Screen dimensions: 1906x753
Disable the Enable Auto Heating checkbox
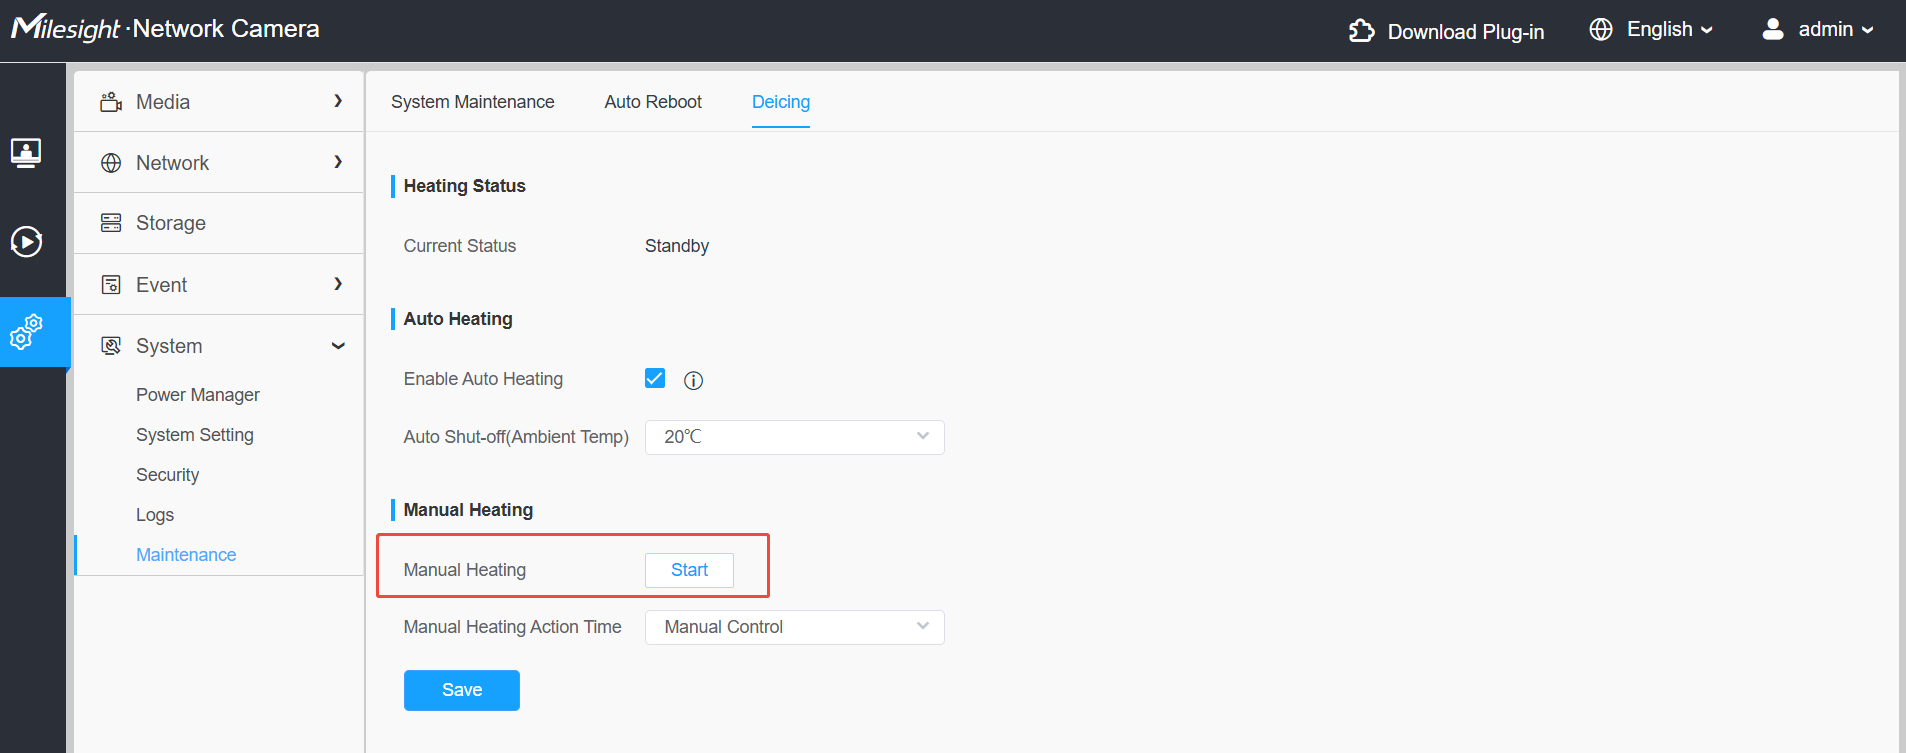(655, 378)
